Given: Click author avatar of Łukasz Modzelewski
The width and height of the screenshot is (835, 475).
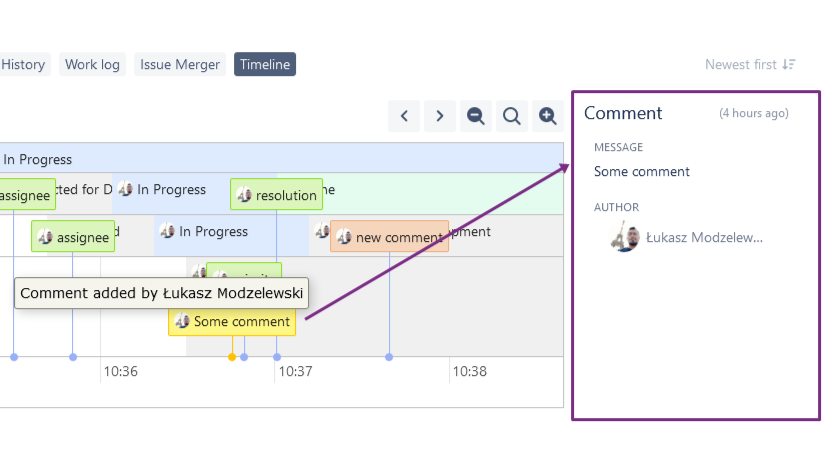Looking at the screenshot, I should tap(626, 238).
